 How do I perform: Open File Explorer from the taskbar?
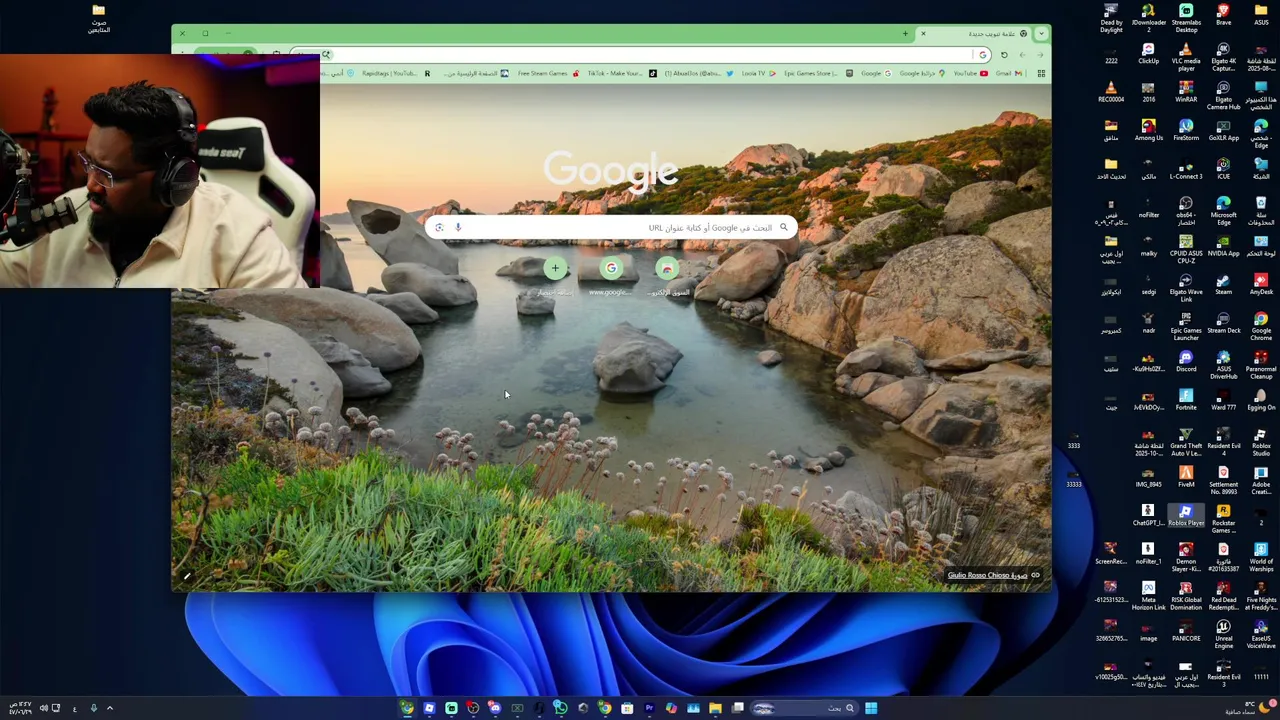715,708
